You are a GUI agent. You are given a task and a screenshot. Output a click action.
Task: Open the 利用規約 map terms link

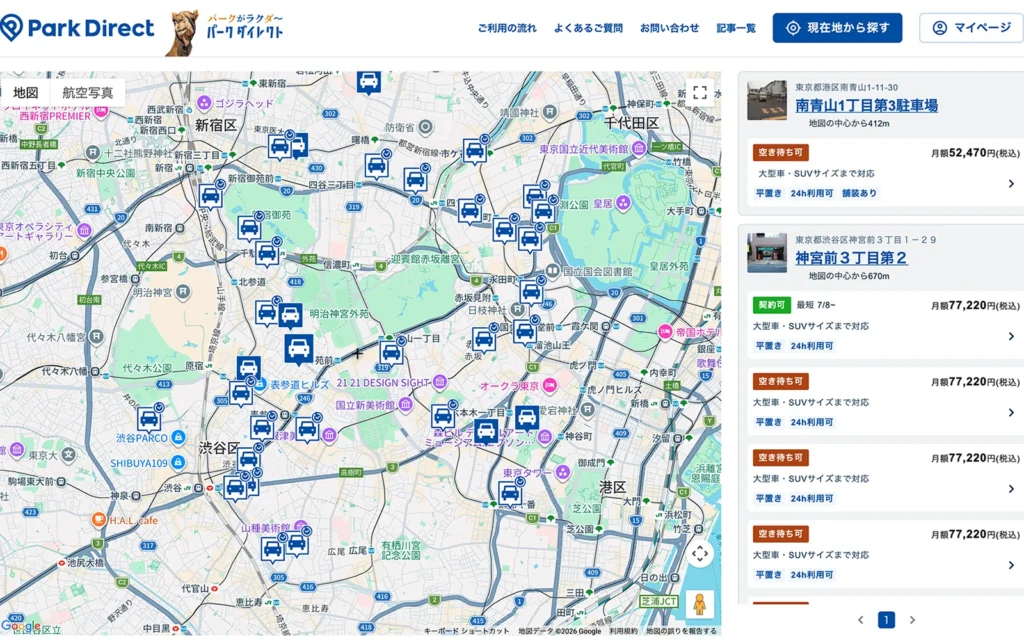tap(623, 631)
